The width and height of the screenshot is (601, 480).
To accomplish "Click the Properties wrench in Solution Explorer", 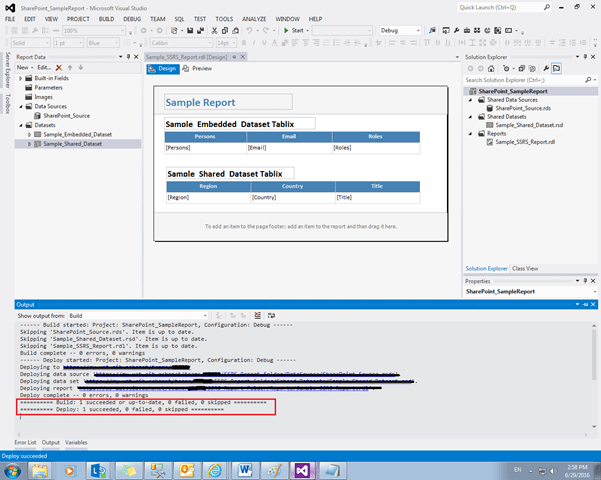I will (546, 69).
